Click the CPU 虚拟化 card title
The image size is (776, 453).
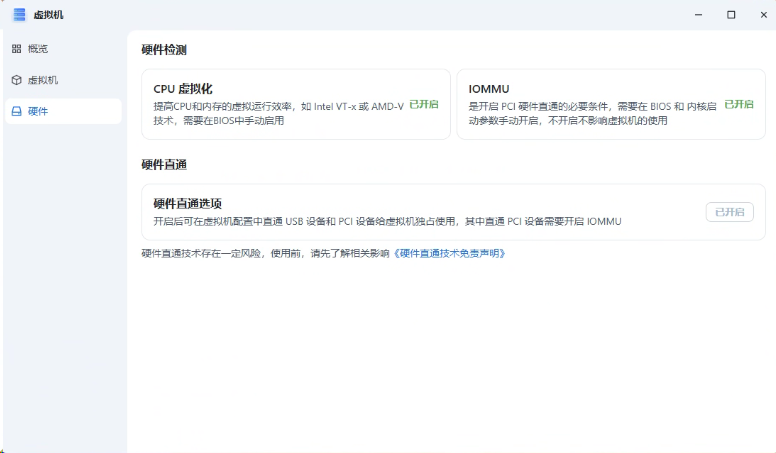(x=183, y=89)
